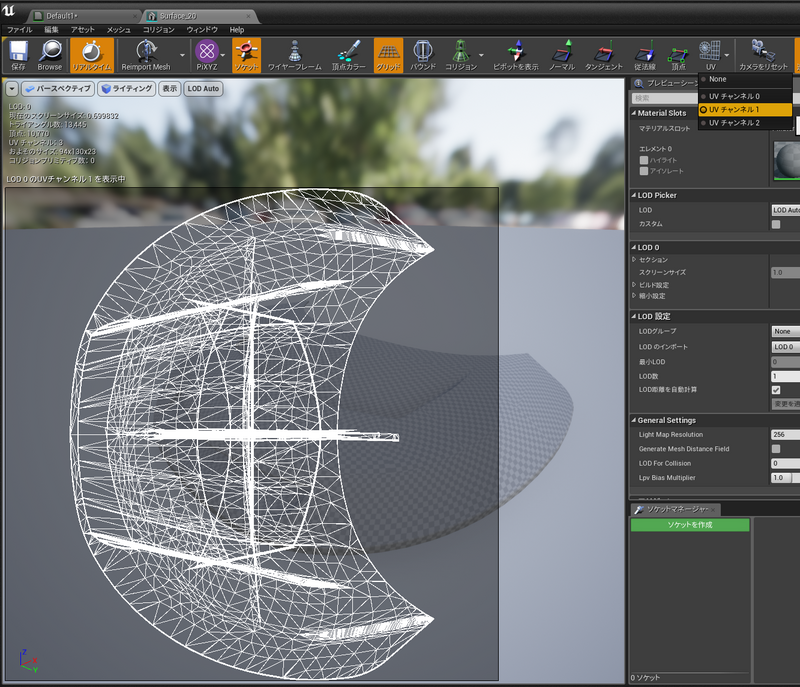Viewport: 800px width, 687px height.
Task: Open the Show (表示) viewport menu
Action: point(169,89)
